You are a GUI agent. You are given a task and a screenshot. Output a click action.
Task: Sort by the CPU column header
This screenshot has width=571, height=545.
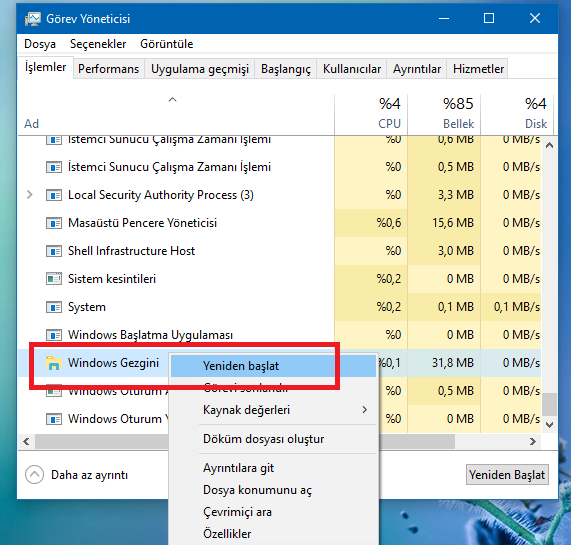pyautogui.click(x=371, y=114)
